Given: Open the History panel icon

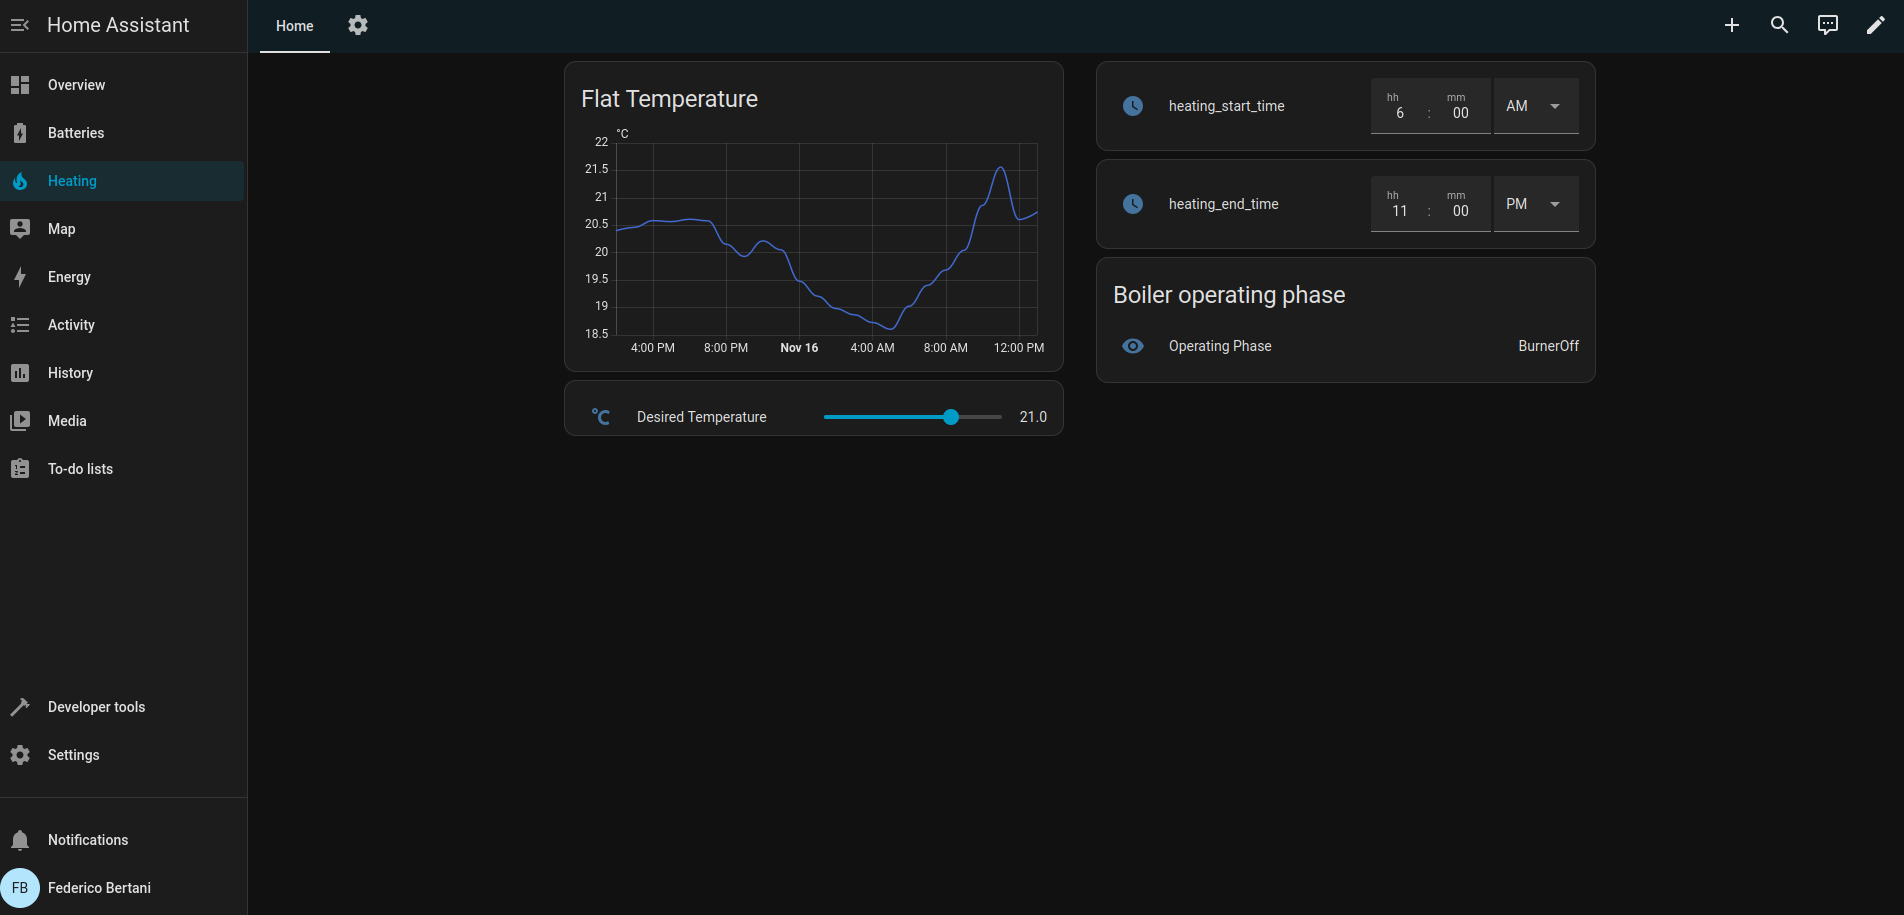Looking at the screenshot, I should 20,372.
